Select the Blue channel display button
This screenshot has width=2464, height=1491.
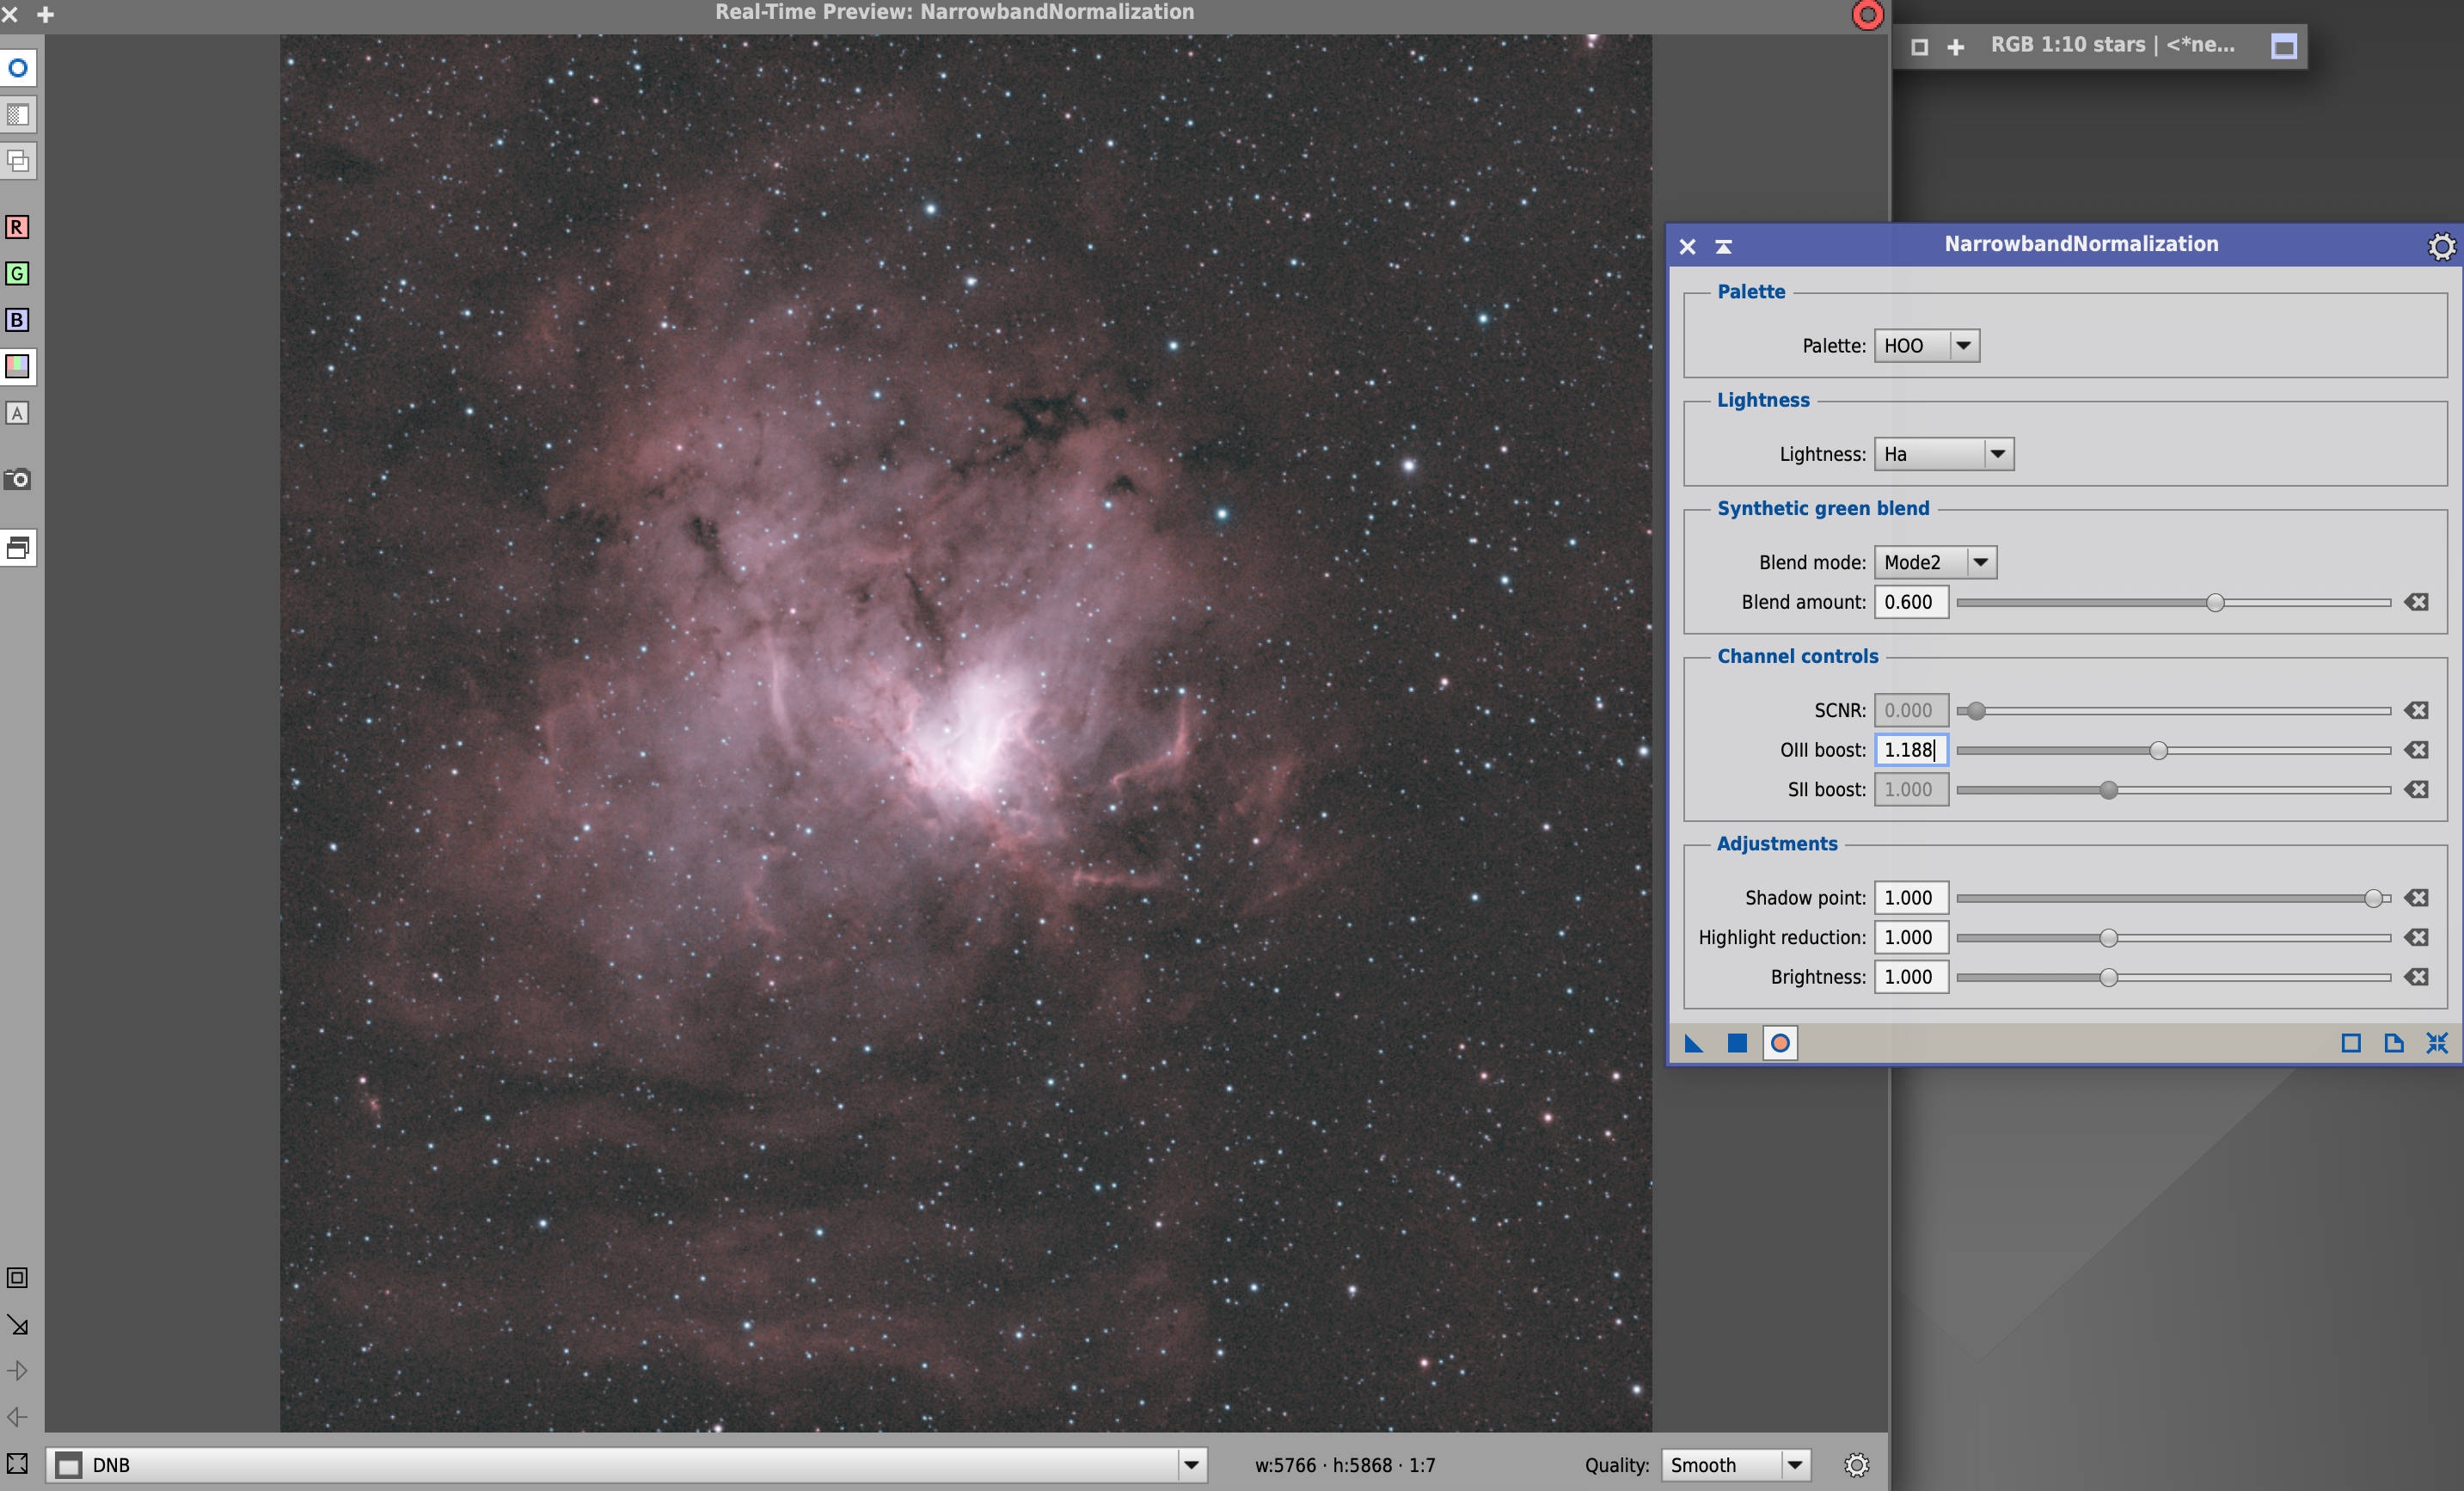point(17,320)
